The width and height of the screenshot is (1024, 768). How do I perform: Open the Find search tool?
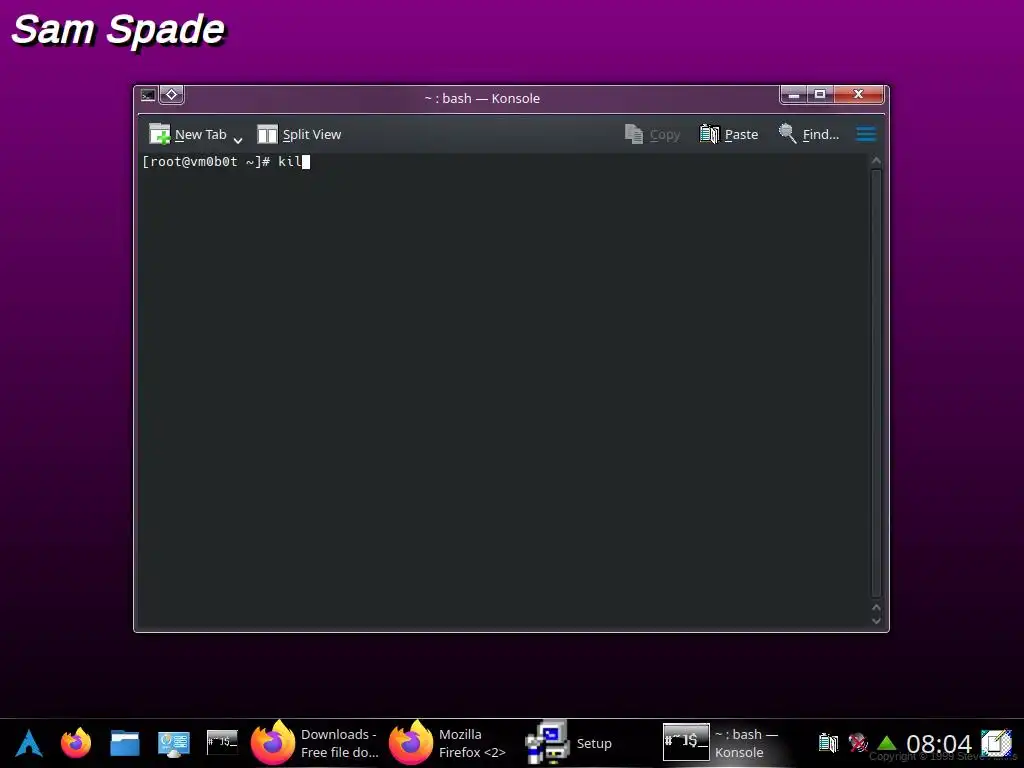pyautogui.click(x=808, y=135)
